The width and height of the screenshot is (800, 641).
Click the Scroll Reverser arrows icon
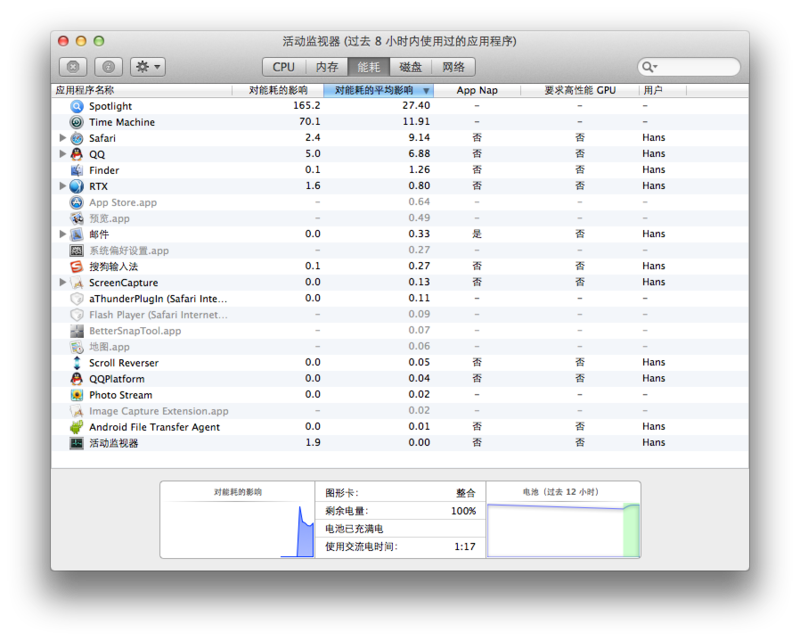pos(77,363)
